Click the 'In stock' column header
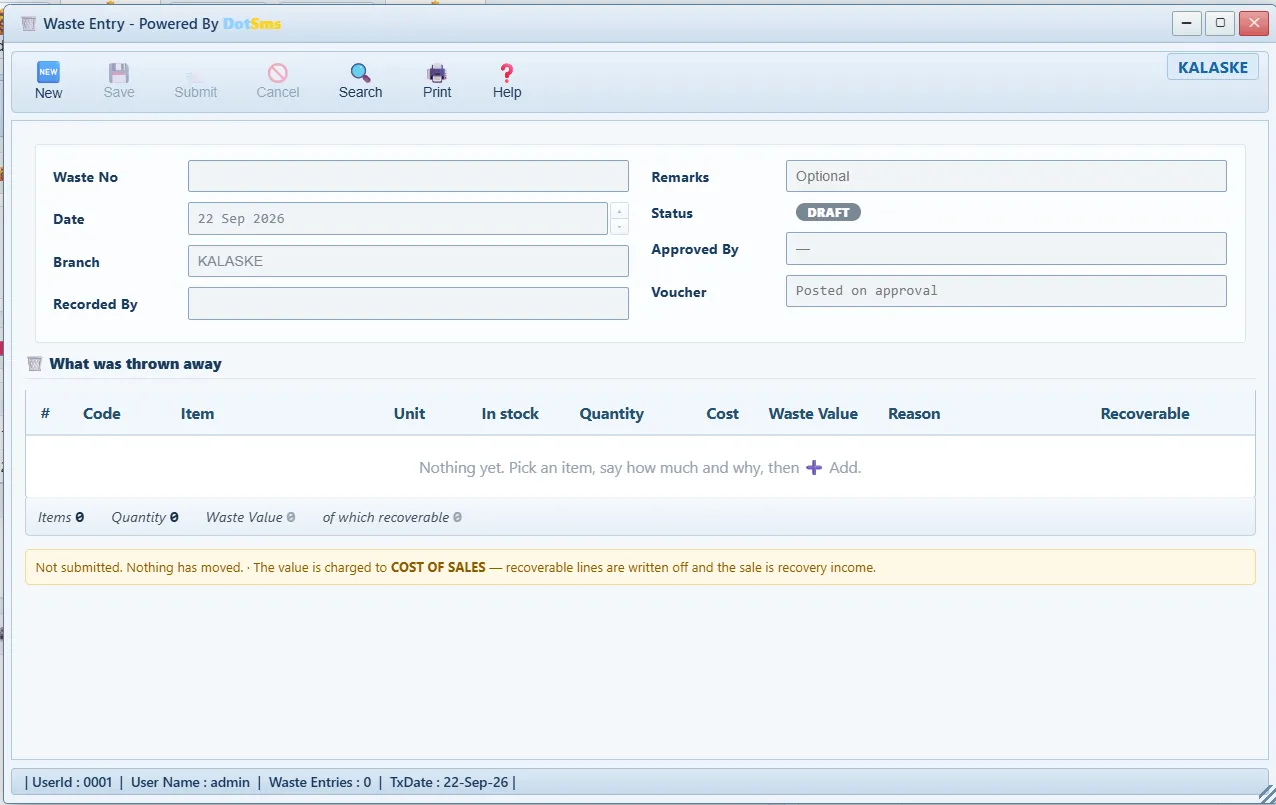This screenshot has height=805, width=1276. 510,414
